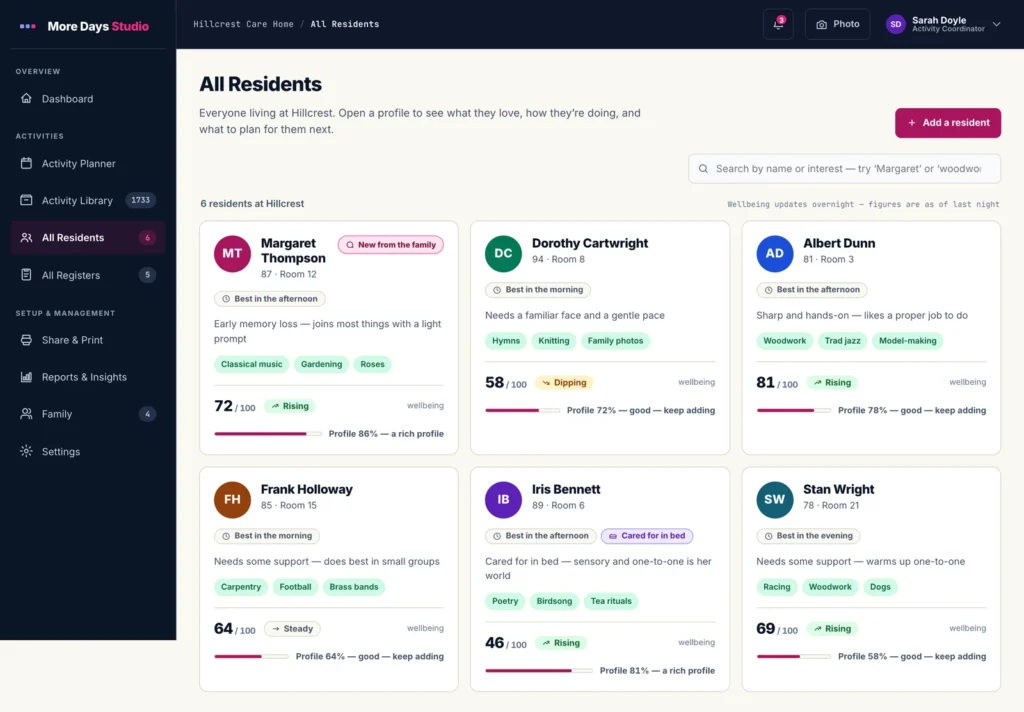
Task: Open the All Registers page
Action: click(88, 275)
